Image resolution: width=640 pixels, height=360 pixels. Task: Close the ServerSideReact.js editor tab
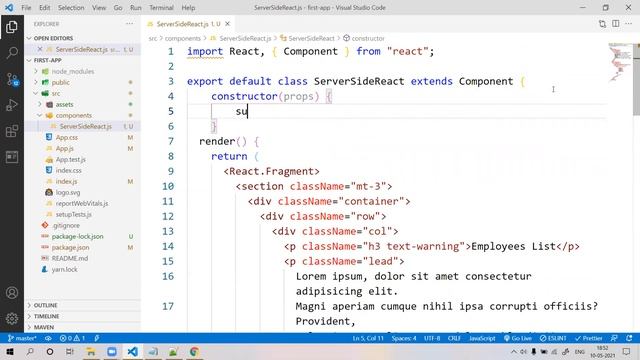pos(228,24)
